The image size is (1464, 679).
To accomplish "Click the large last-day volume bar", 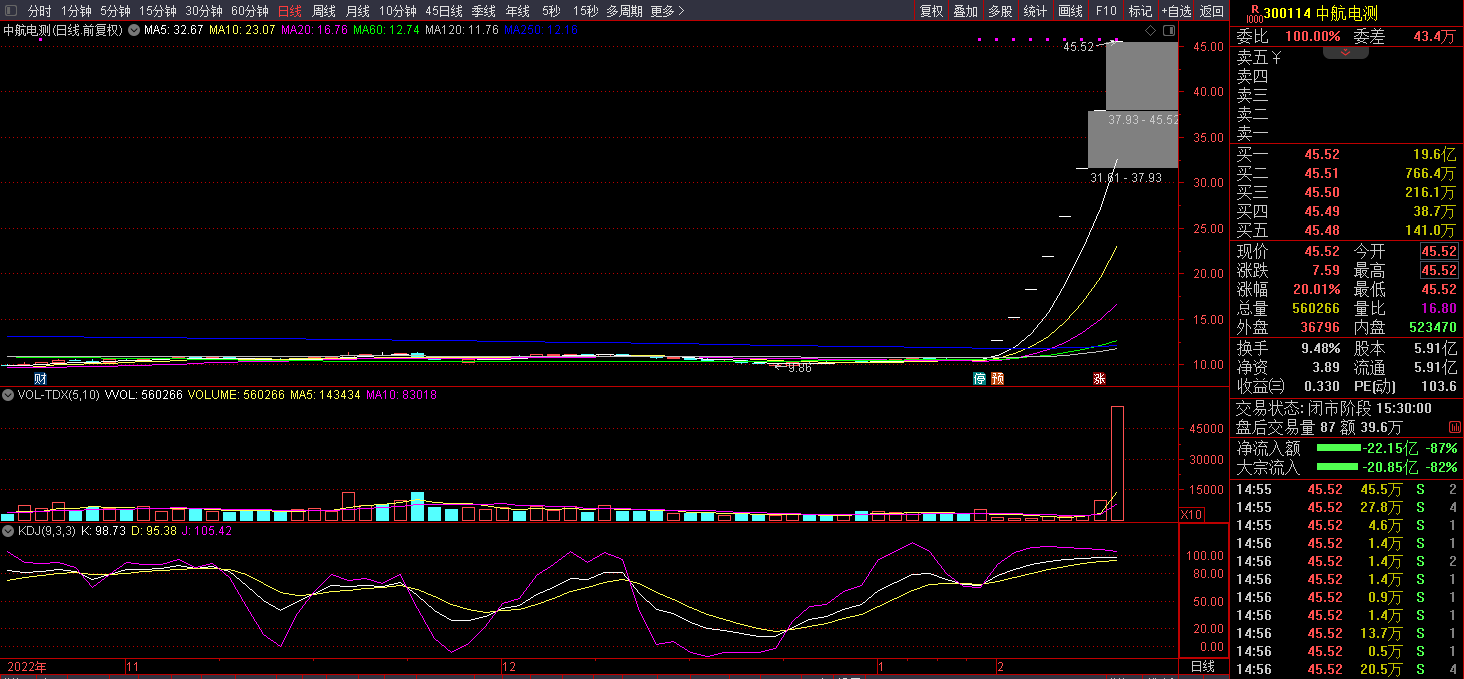I will tap(1117, 463).
